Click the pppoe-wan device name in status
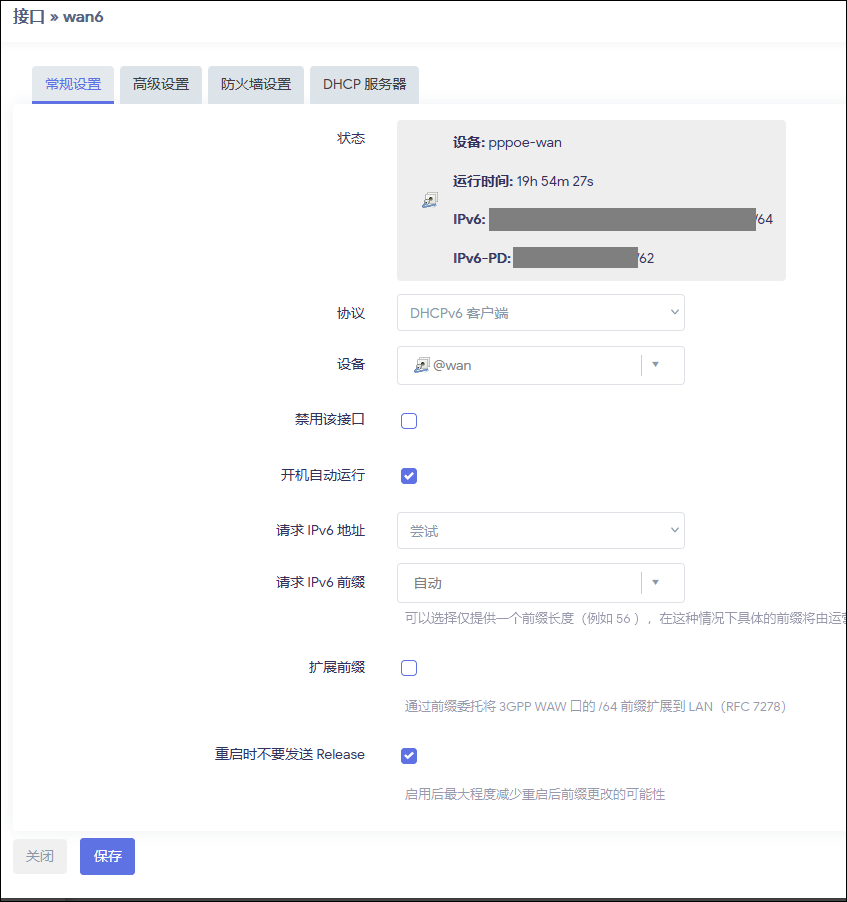Screen dimensions: 847x902 click(525, 142)
